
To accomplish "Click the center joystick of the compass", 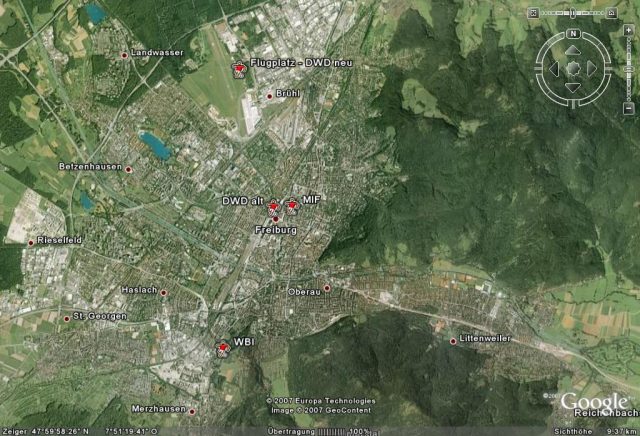I will [573, 69].
